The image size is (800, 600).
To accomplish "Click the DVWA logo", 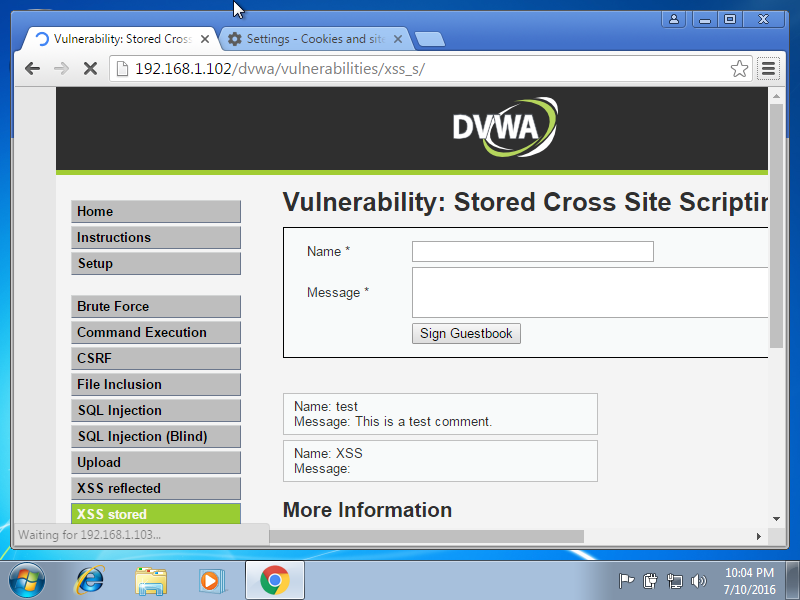I will click(505, 127).
